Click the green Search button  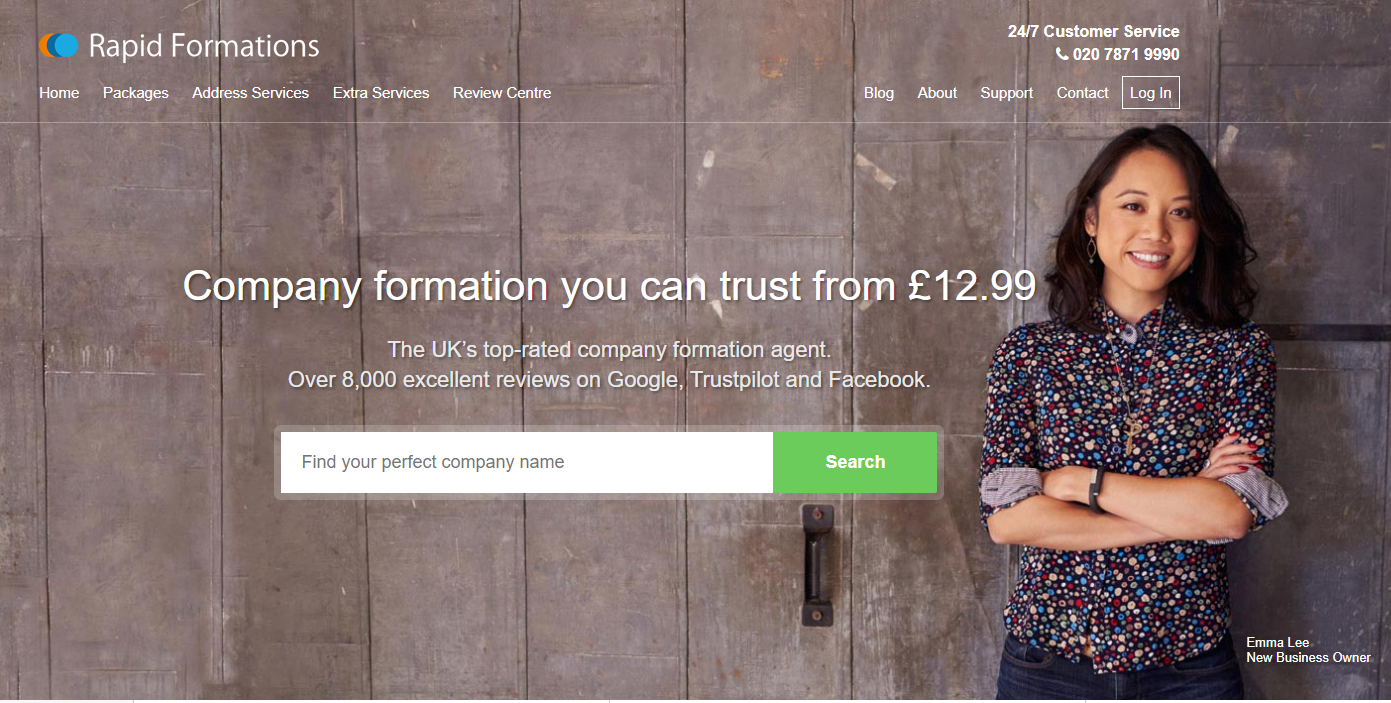click(855, 462)
